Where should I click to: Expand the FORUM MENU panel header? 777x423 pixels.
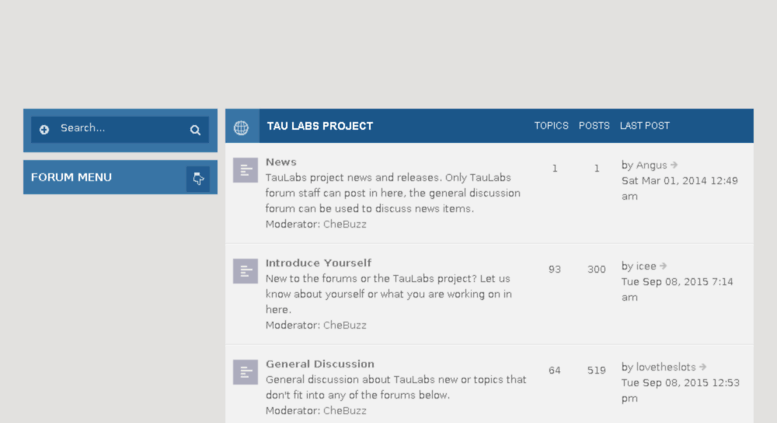click(120, 177)
